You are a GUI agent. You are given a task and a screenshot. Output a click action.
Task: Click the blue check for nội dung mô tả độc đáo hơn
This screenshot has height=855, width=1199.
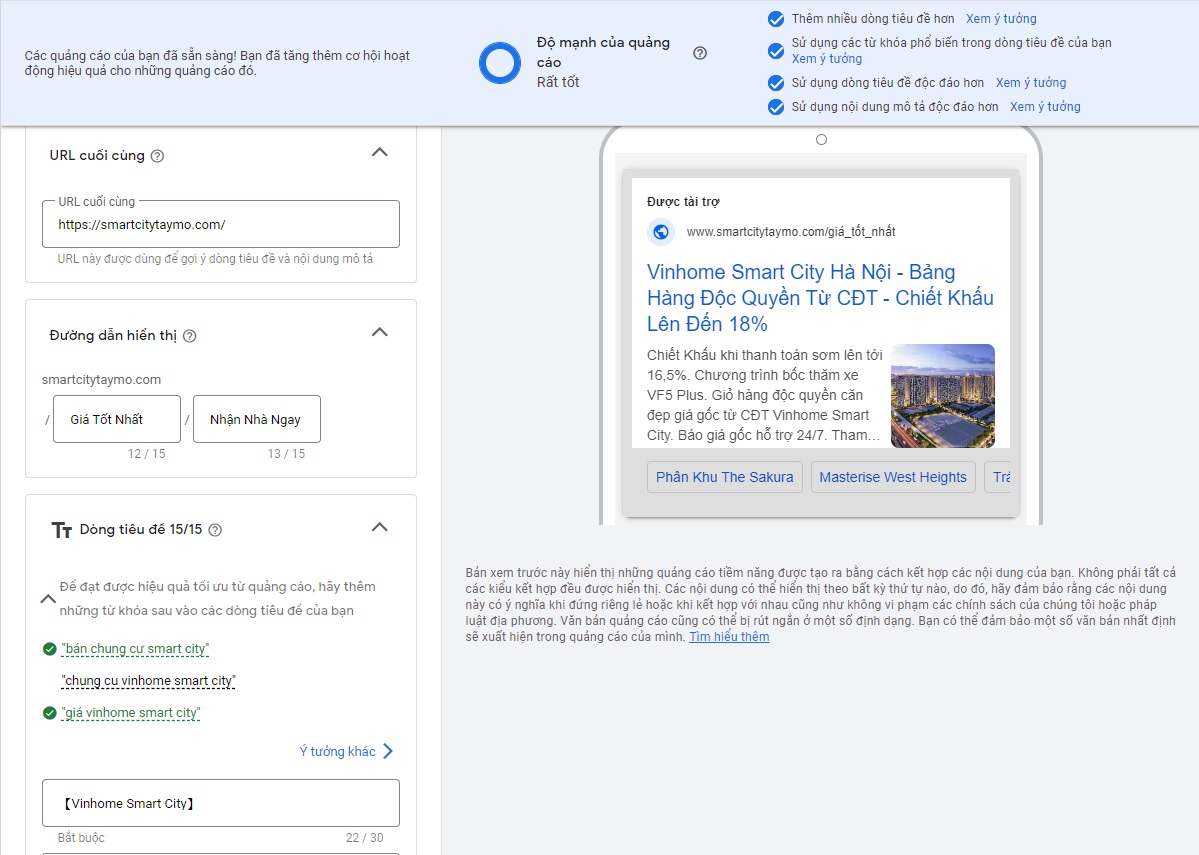click(775, 107)
